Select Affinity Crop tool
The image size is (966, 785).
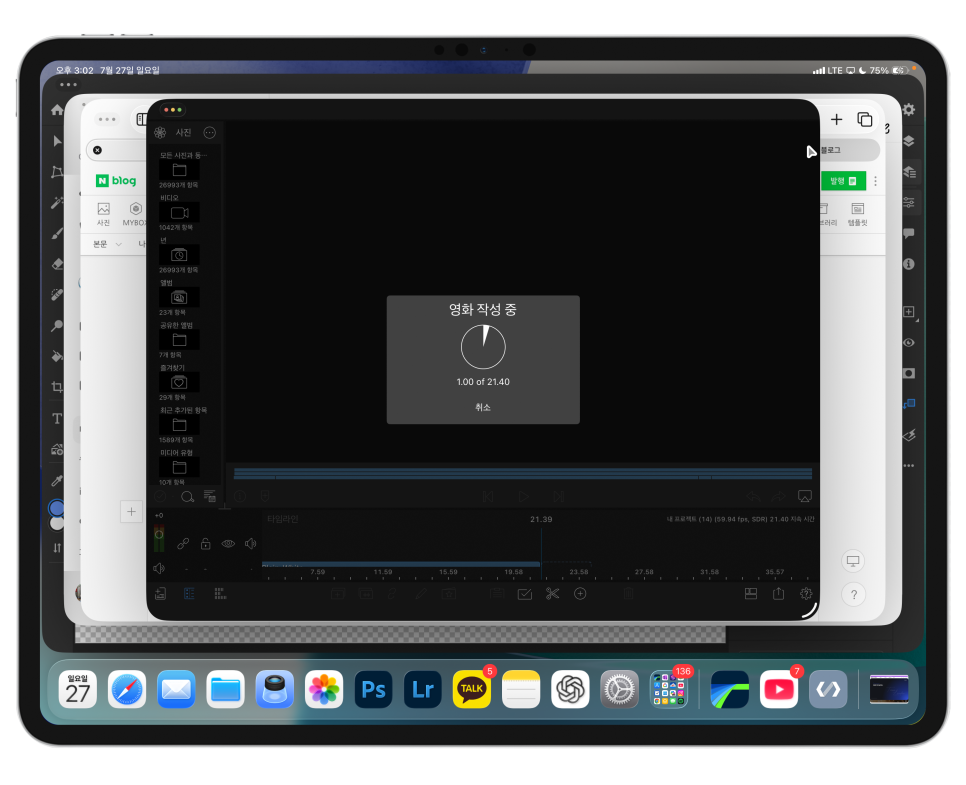(x=57, y=387)
